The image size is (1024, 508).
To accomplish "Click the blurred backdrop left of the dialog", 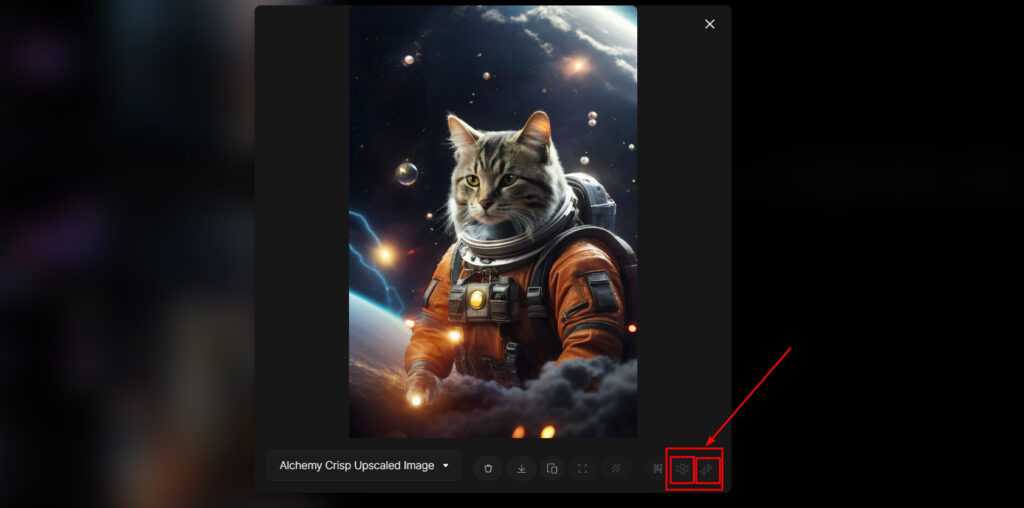I will pos(120,250).
